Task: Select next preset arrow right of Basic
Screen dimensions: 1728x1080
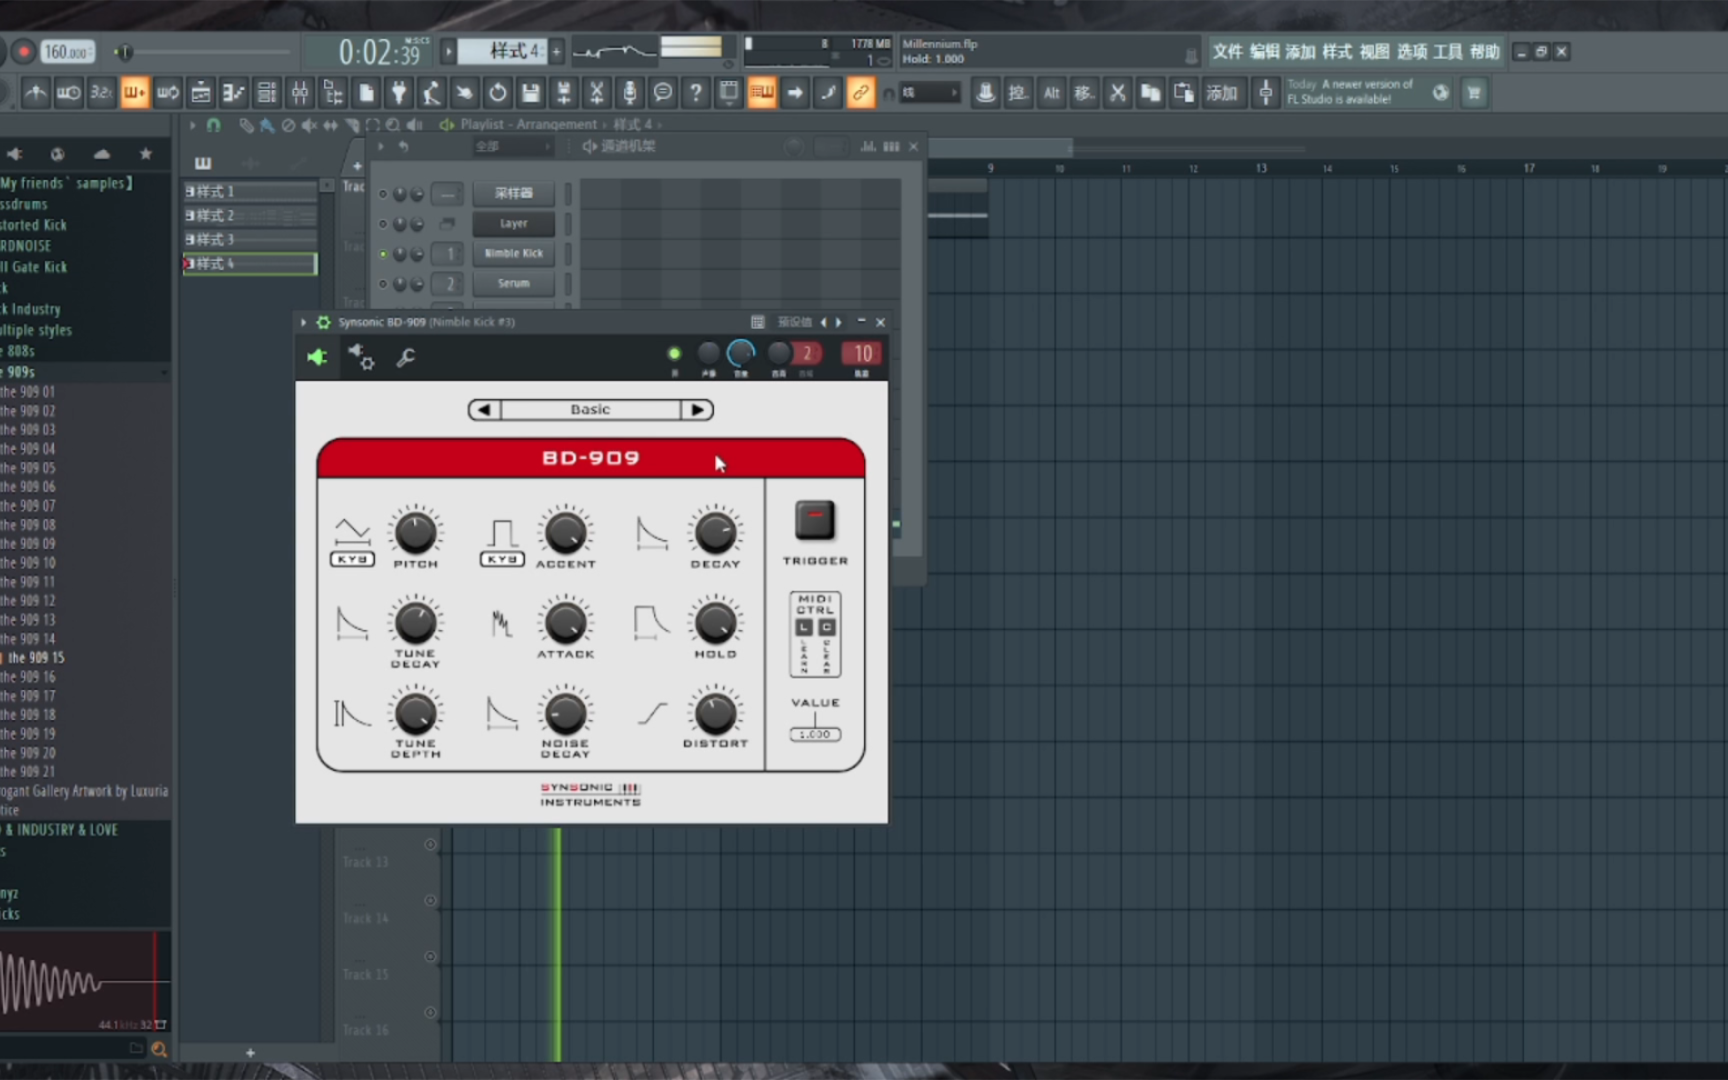Action: pos(698,409)
